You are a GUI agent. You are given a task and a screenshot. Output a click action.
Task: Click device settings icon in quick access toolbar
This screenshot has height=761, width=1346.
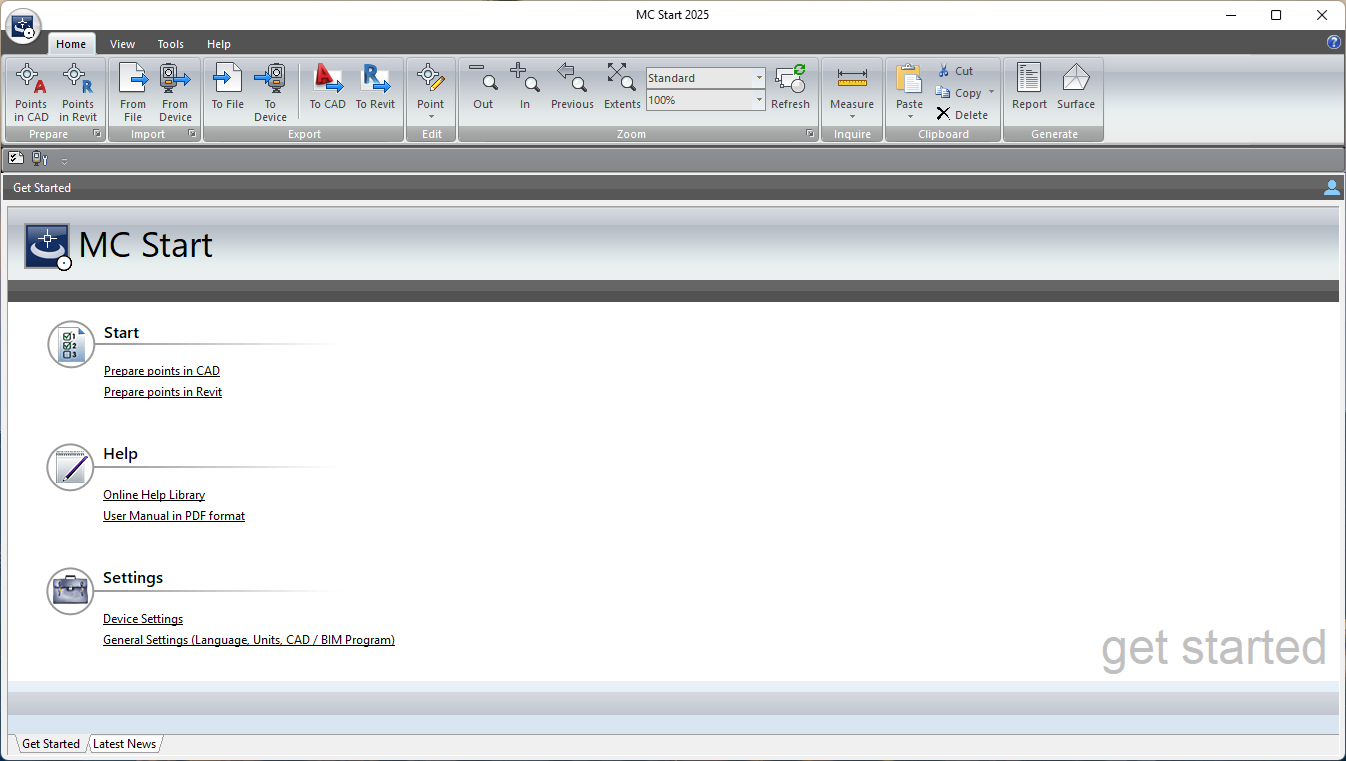point(40,158)
